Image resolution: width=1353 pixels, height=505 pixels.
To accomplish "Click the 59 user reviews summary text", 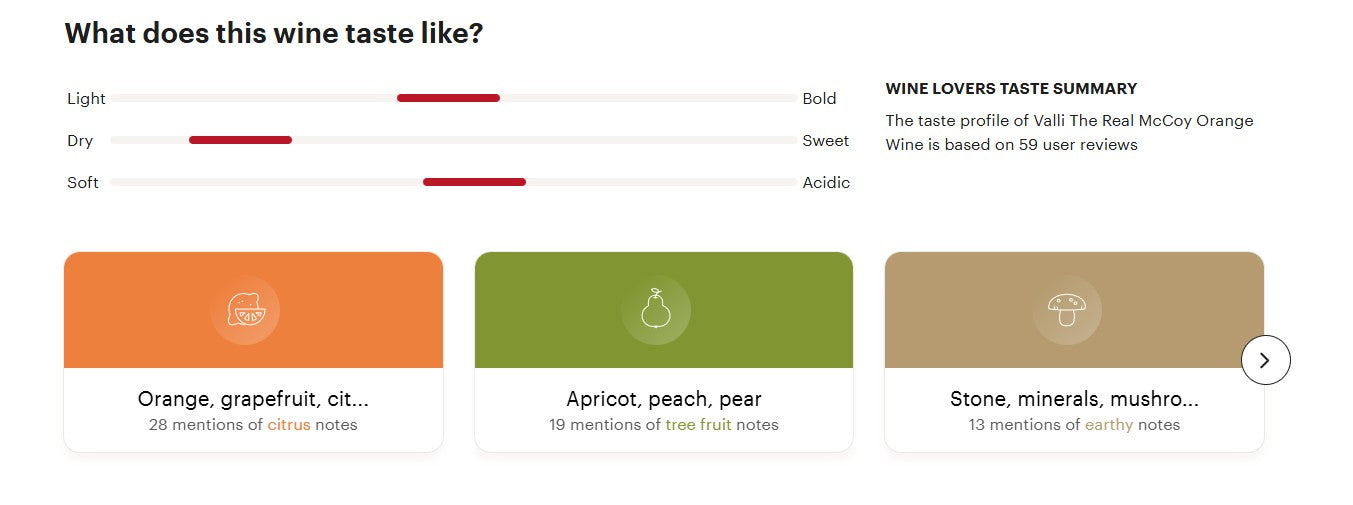I will tap(1069, 133).
